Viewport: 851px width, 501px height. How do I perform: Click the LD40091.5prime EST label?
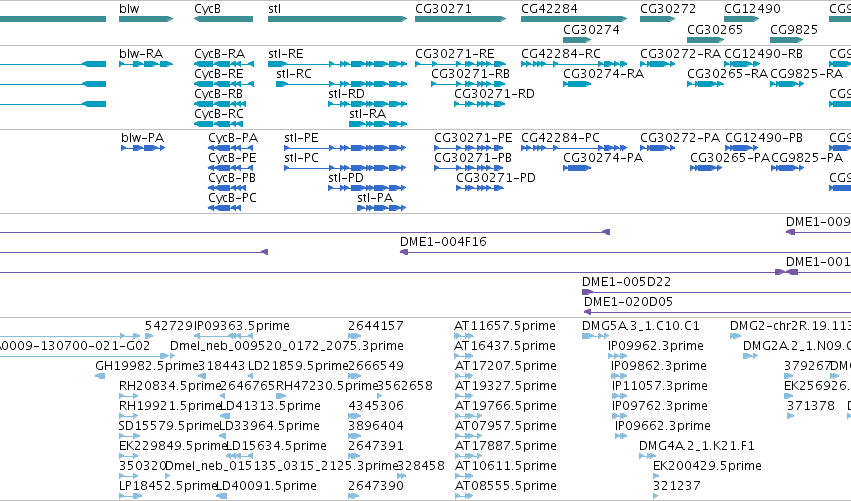click(x=267, y=486)
